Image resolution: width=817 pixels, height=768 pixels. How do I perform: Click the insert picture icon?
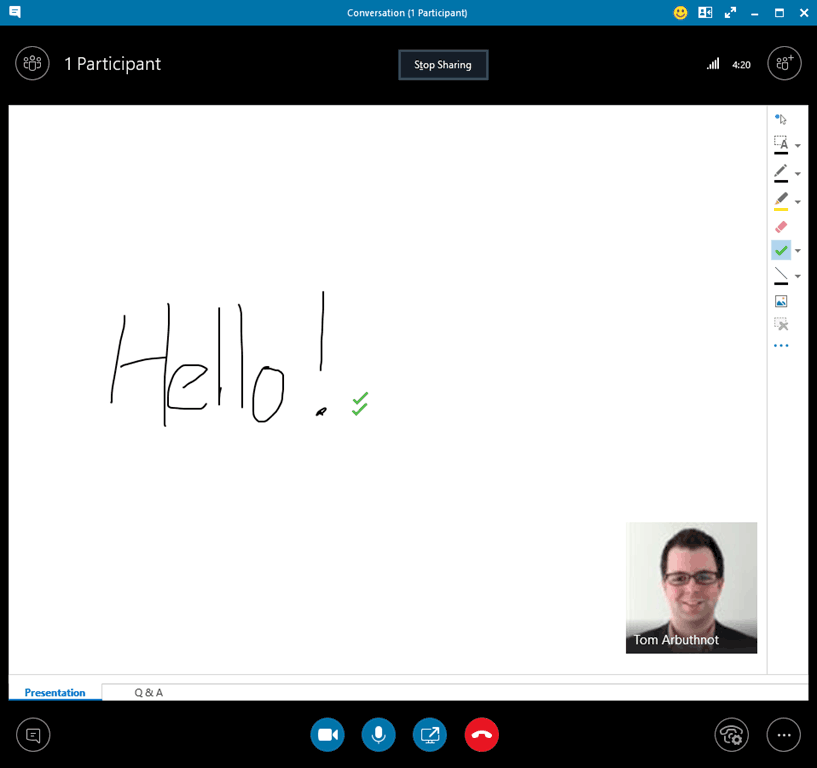click(x=781, y=301)
